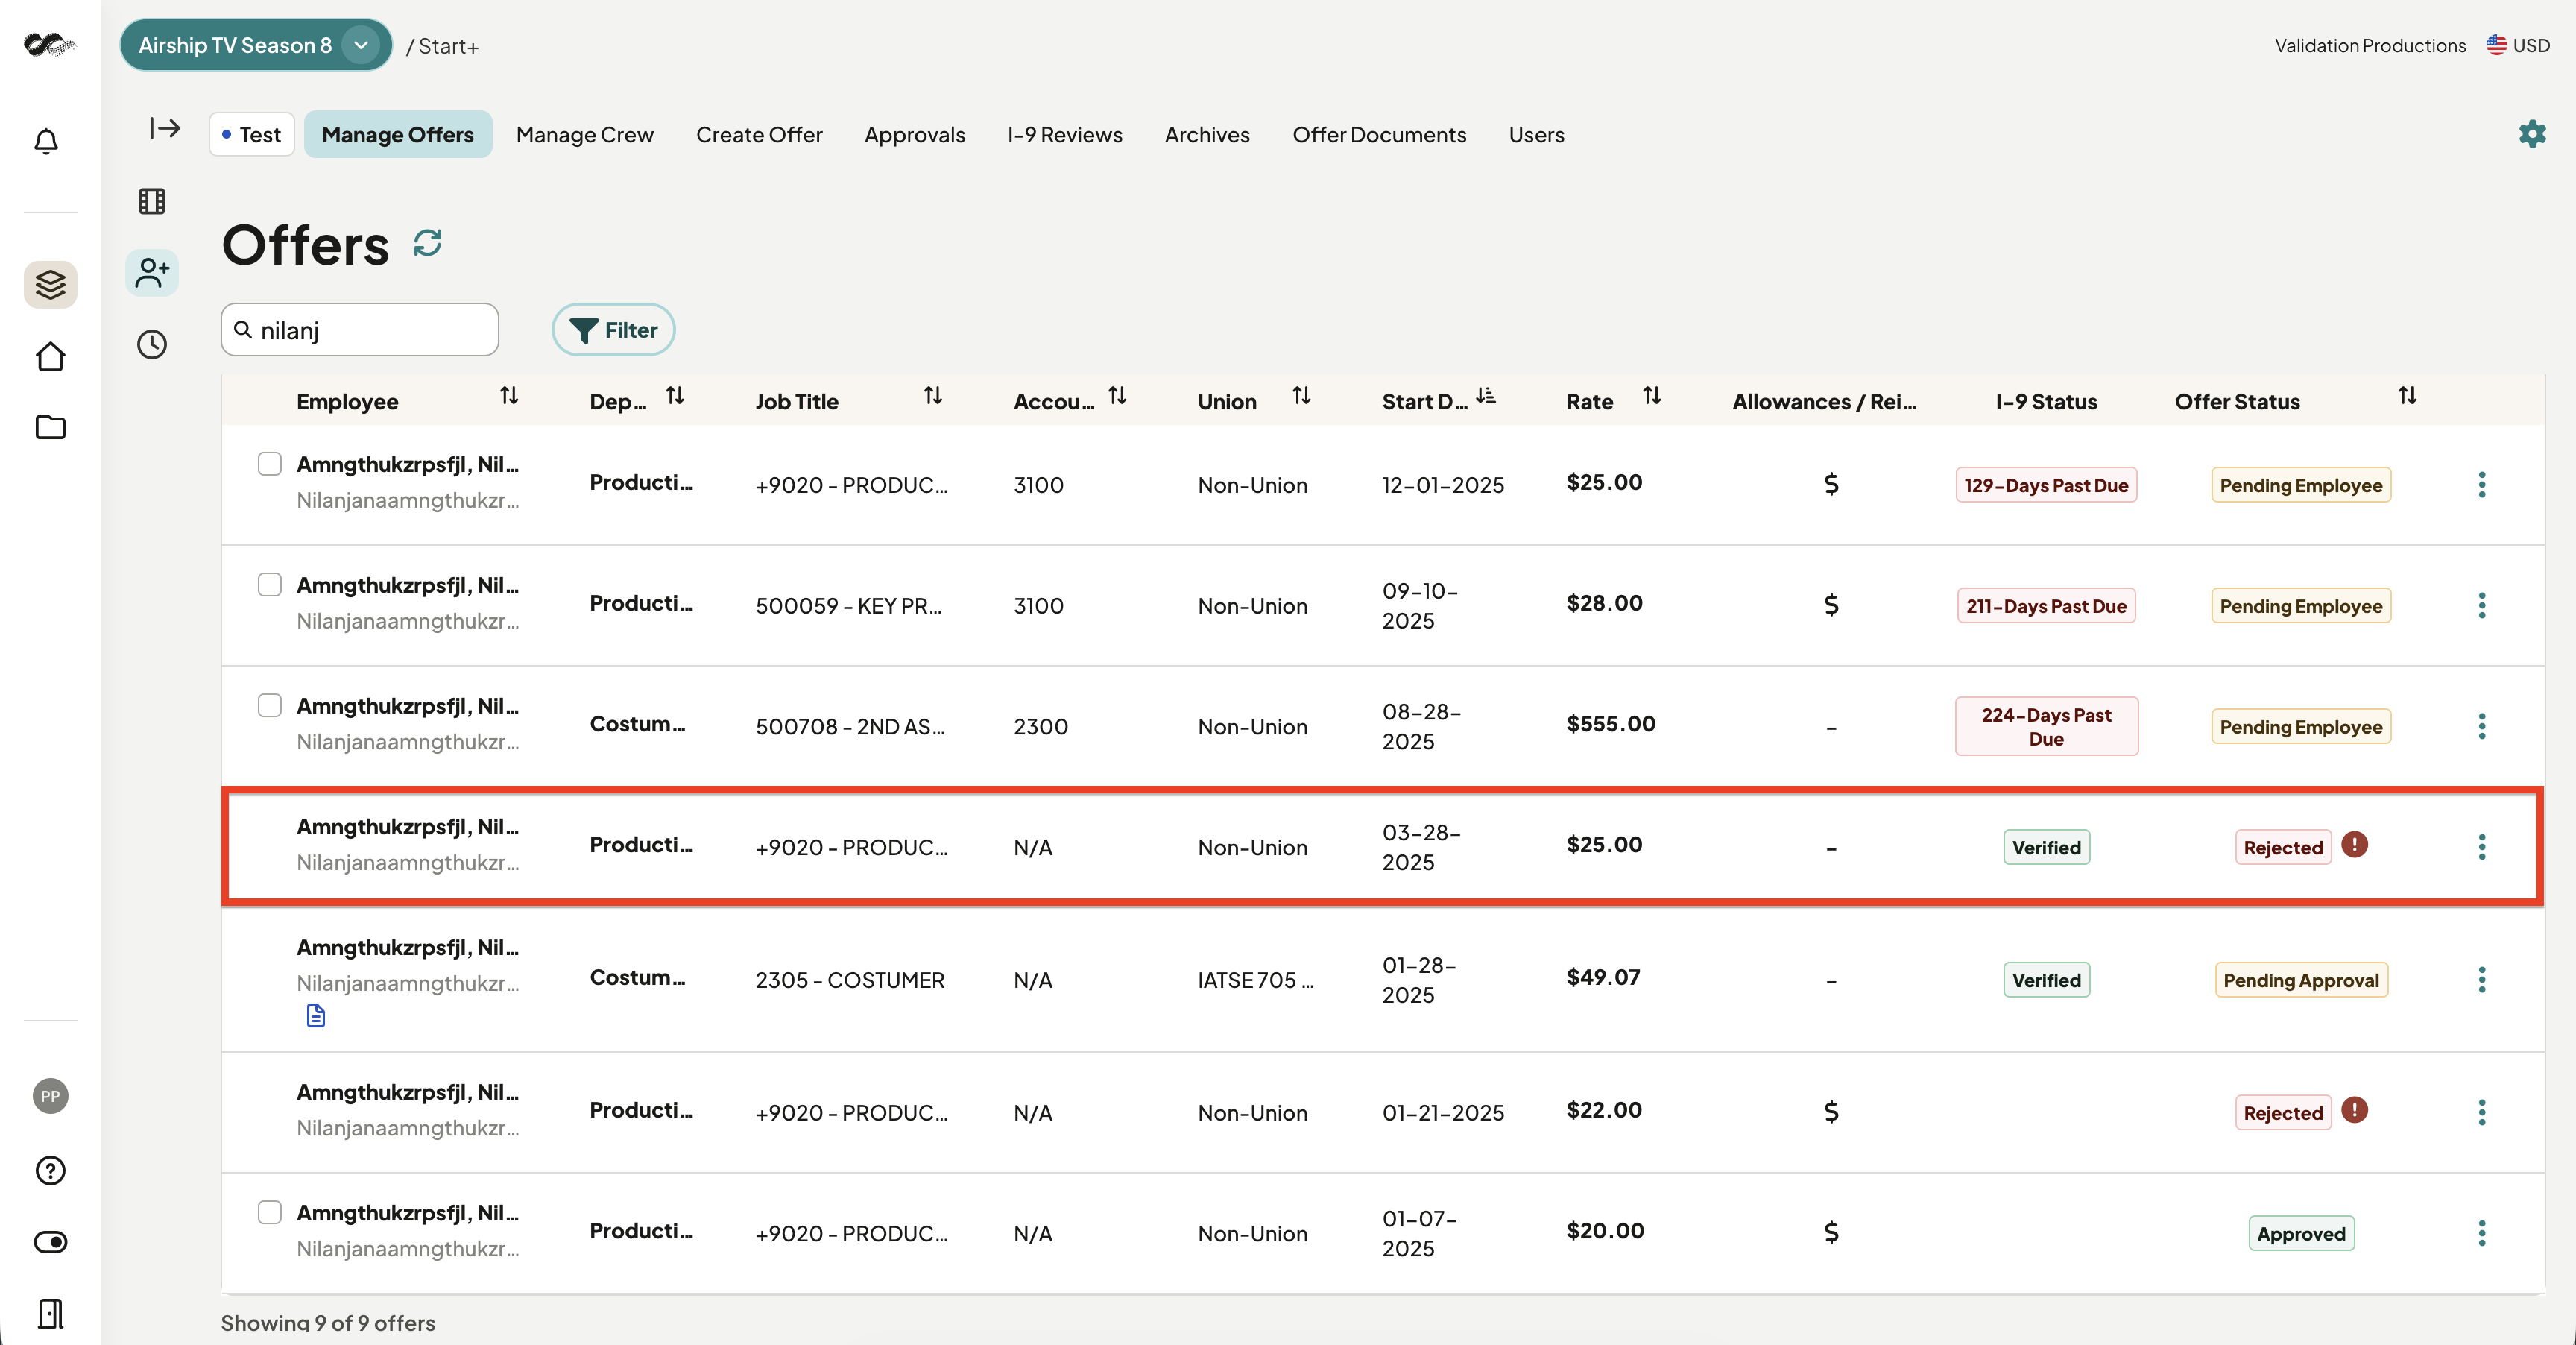Open row menu for $555.00 offer
This screenshot has width=2576, height=1345.
coord(2482,726)
